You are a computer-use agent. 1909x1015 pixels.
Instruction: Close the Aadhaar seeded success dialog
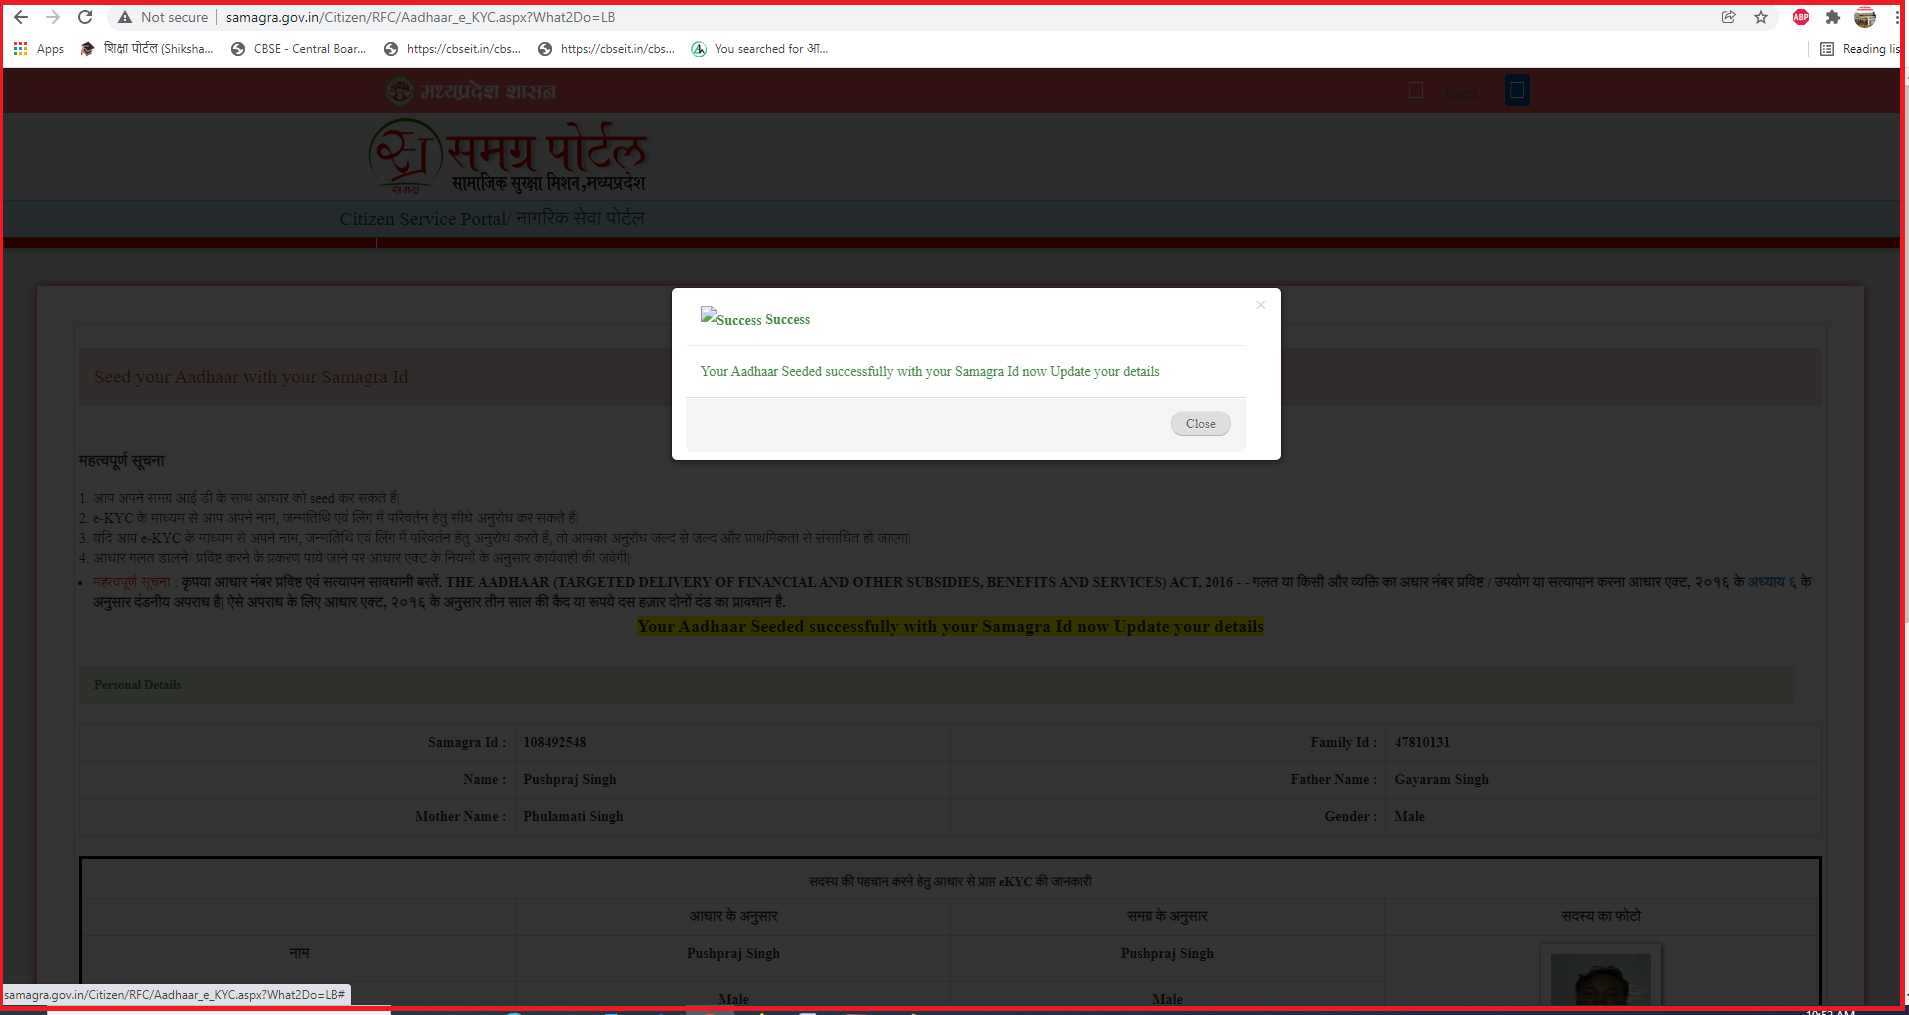click(x=1200, y=424)
